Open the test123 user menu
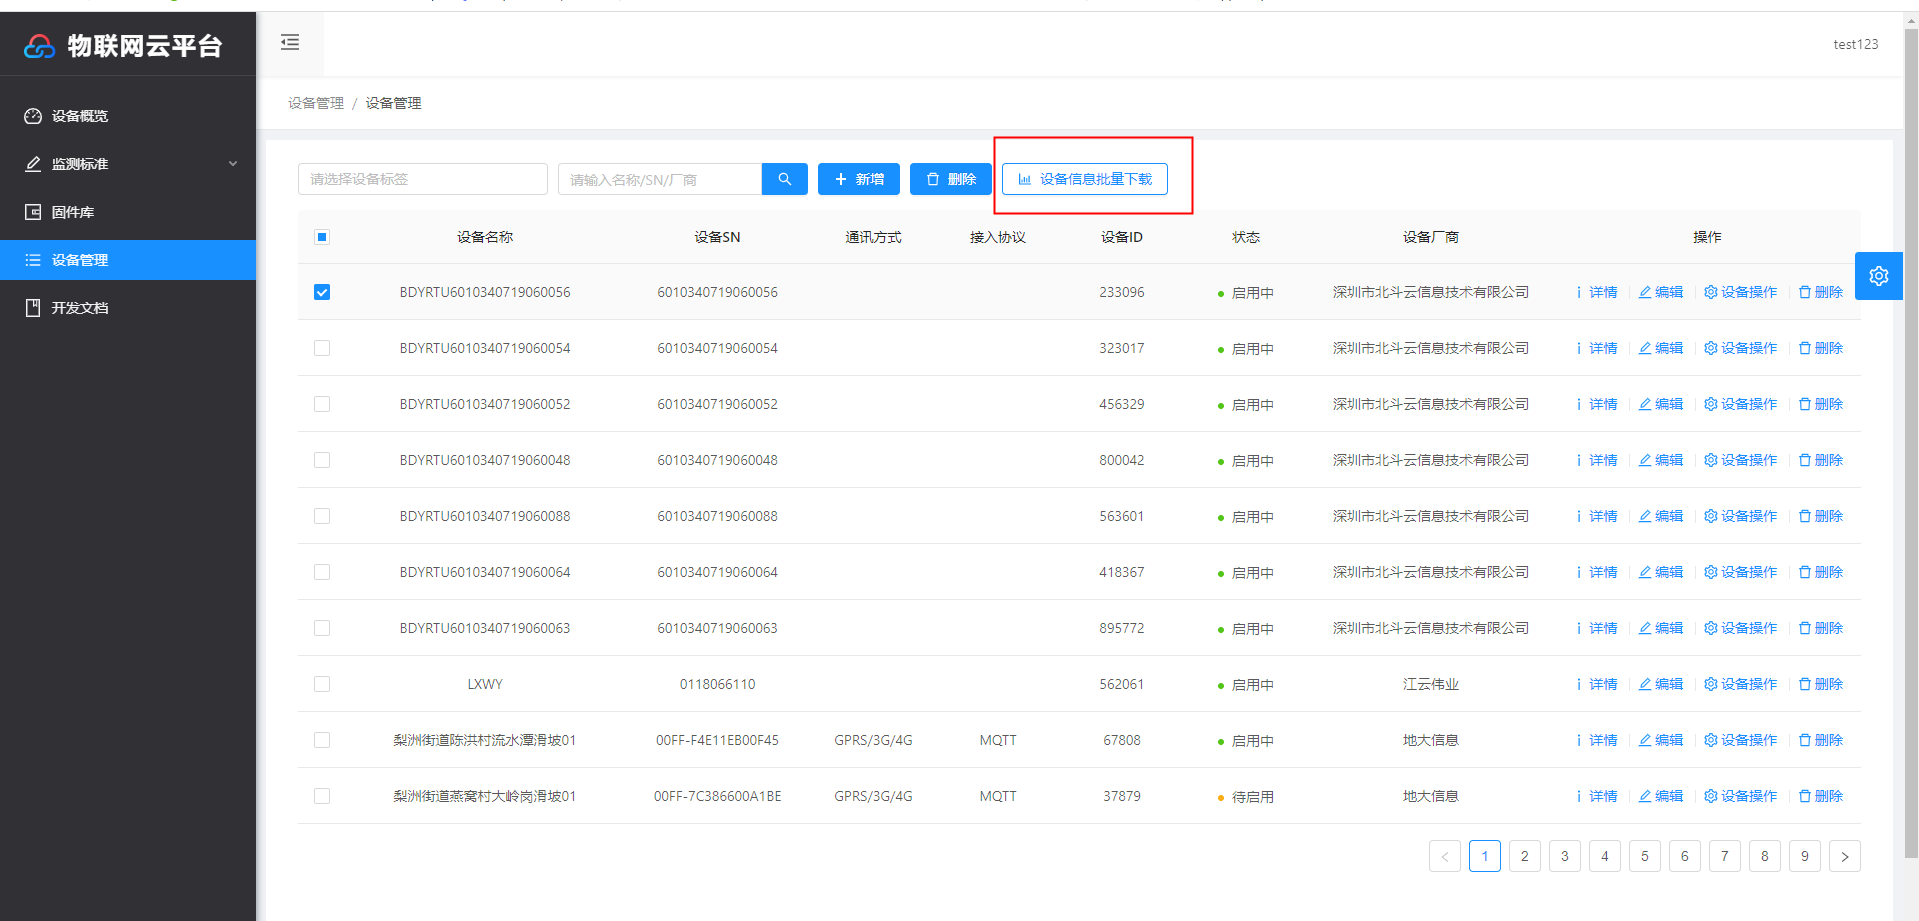 (x=1855, y=44)
